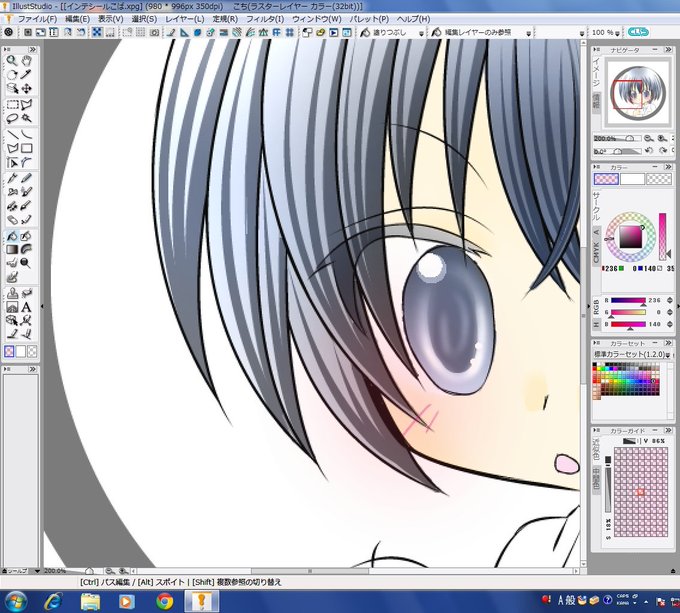Activate transparent color in Color panel
Image resolution: width=680 pixels, height=613 pixels.
(x=659, y=179)
